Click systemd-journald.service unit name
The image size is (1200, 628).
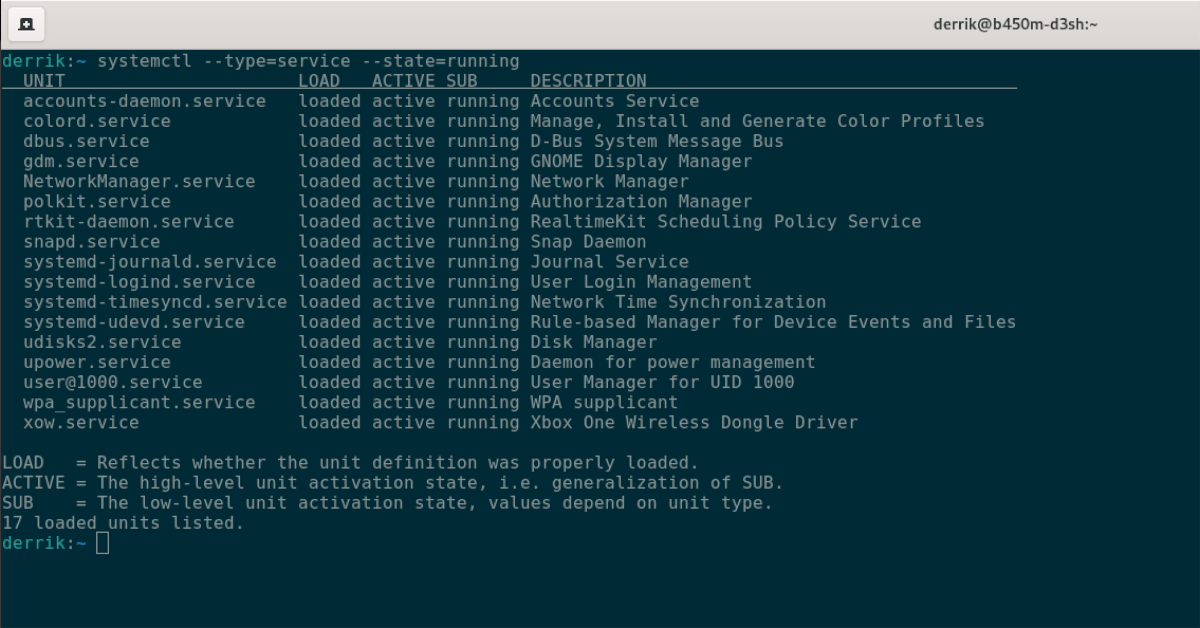click(150, 262)
